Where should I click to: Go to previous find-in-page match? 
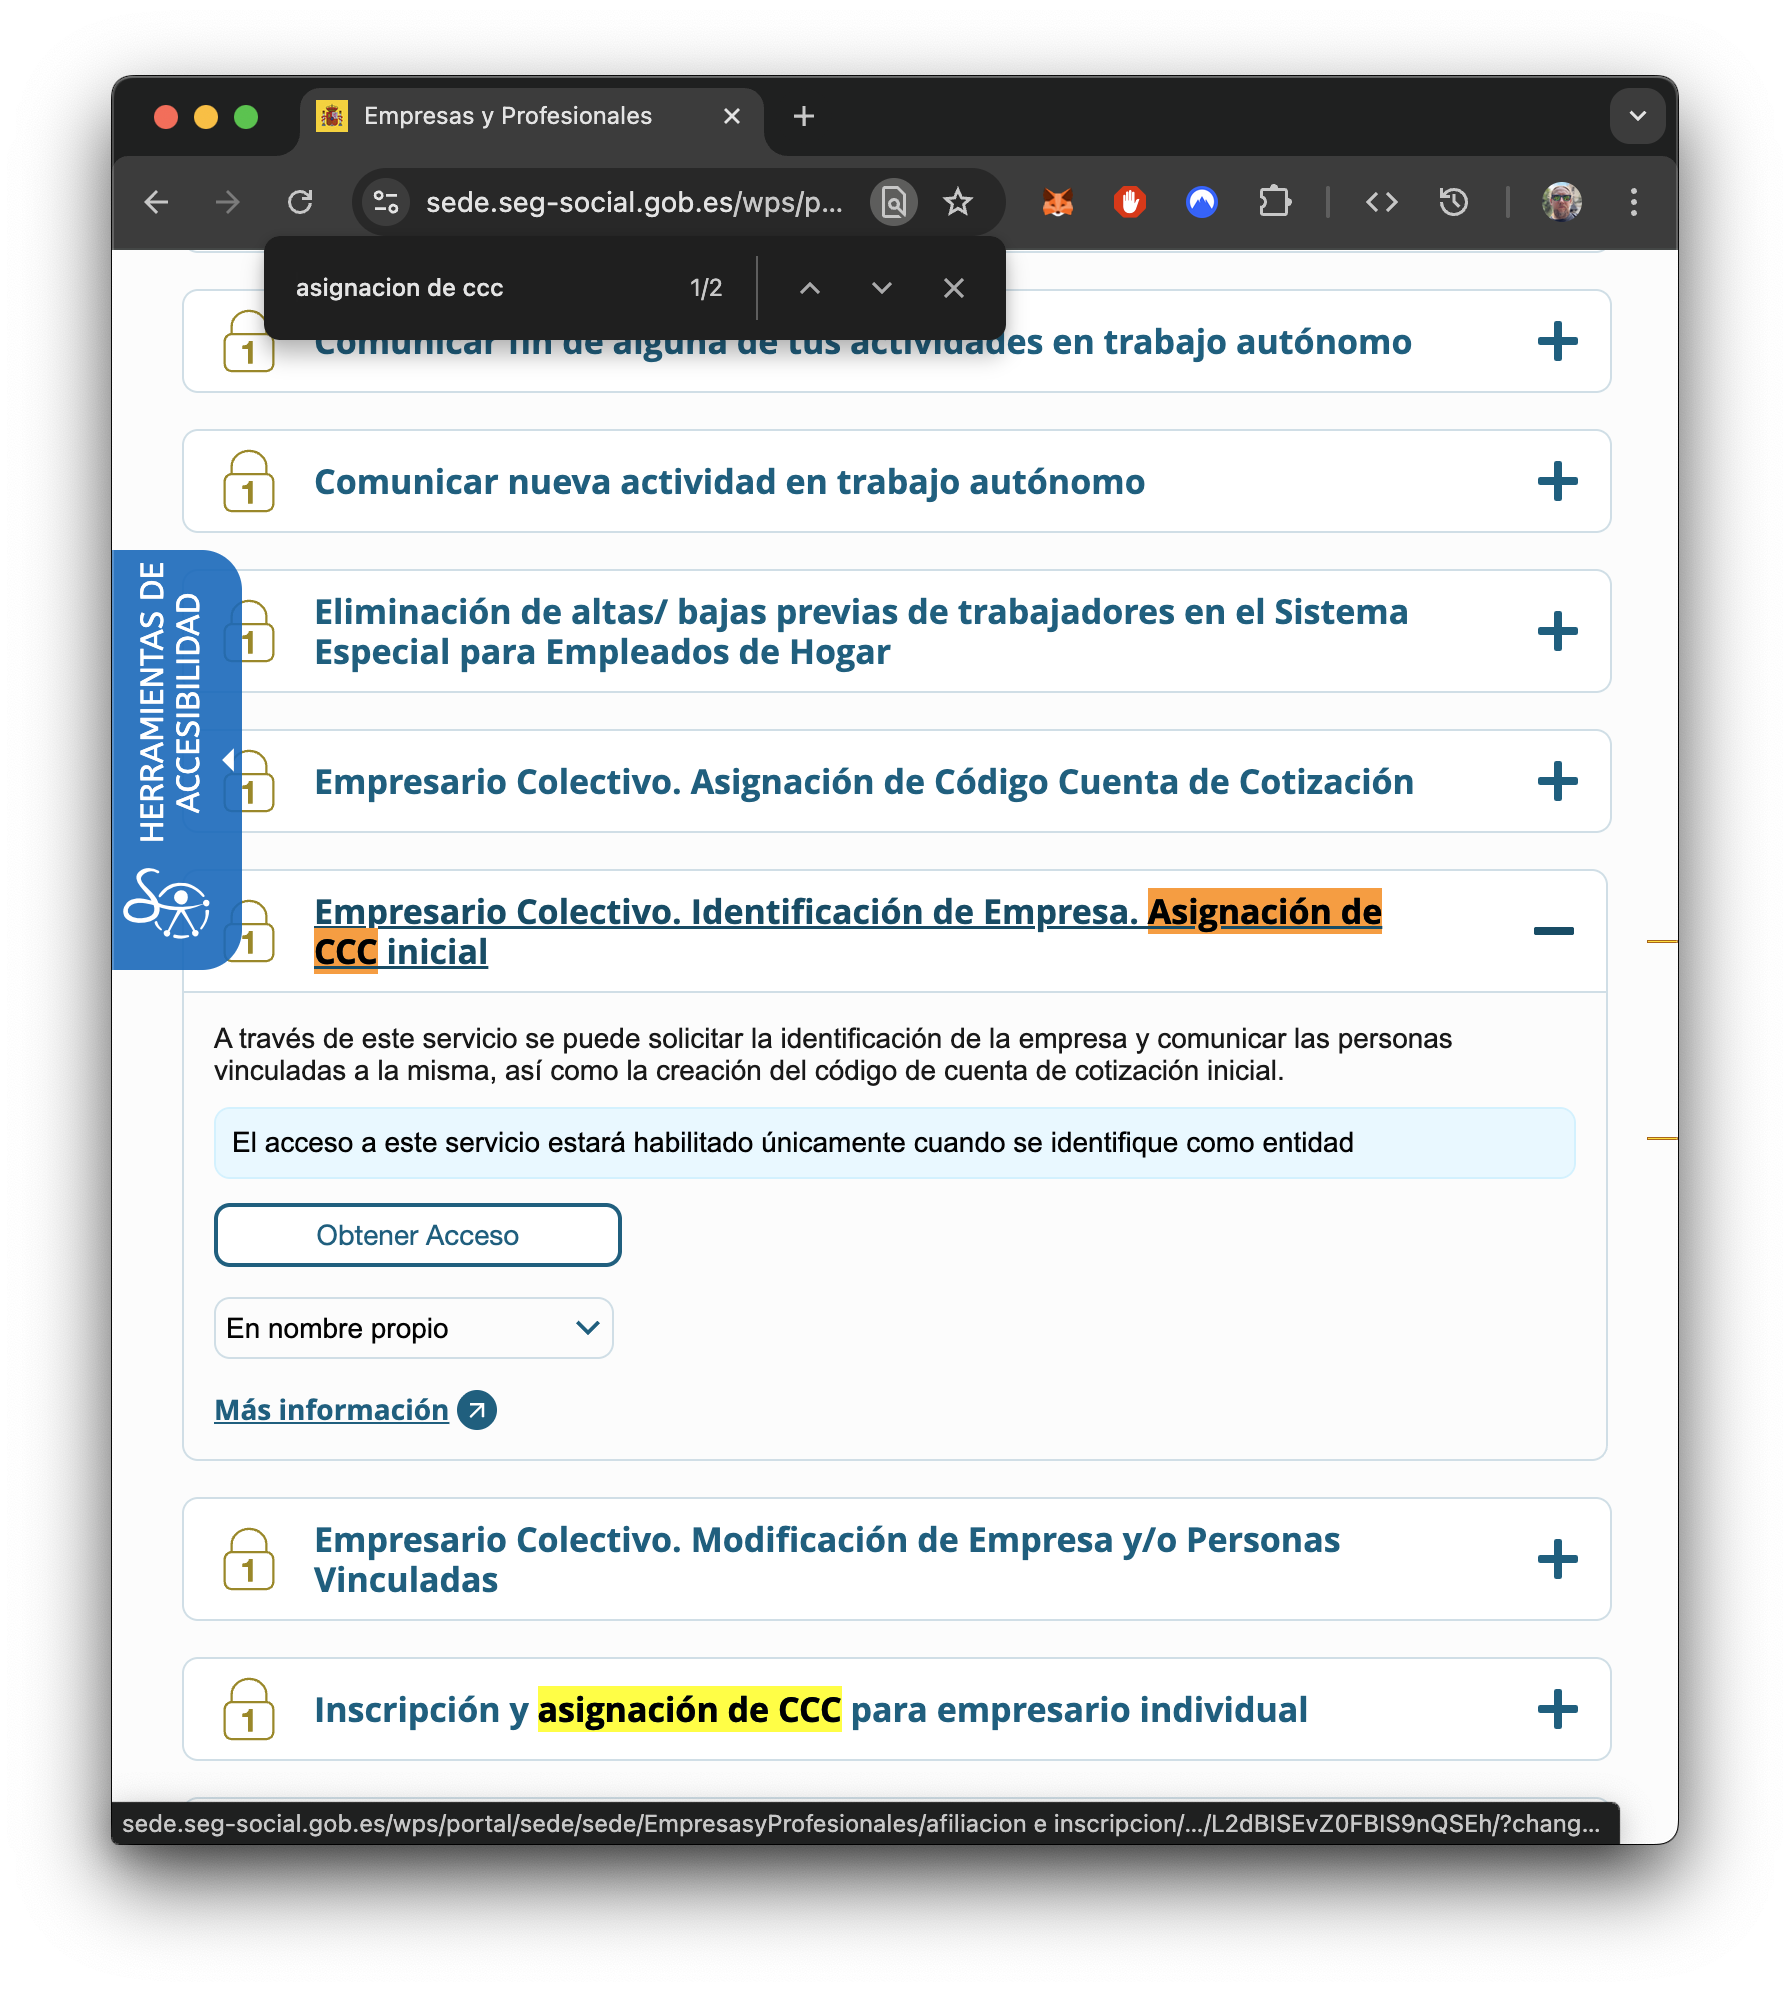pyautogui.click(x=810, y=289)
